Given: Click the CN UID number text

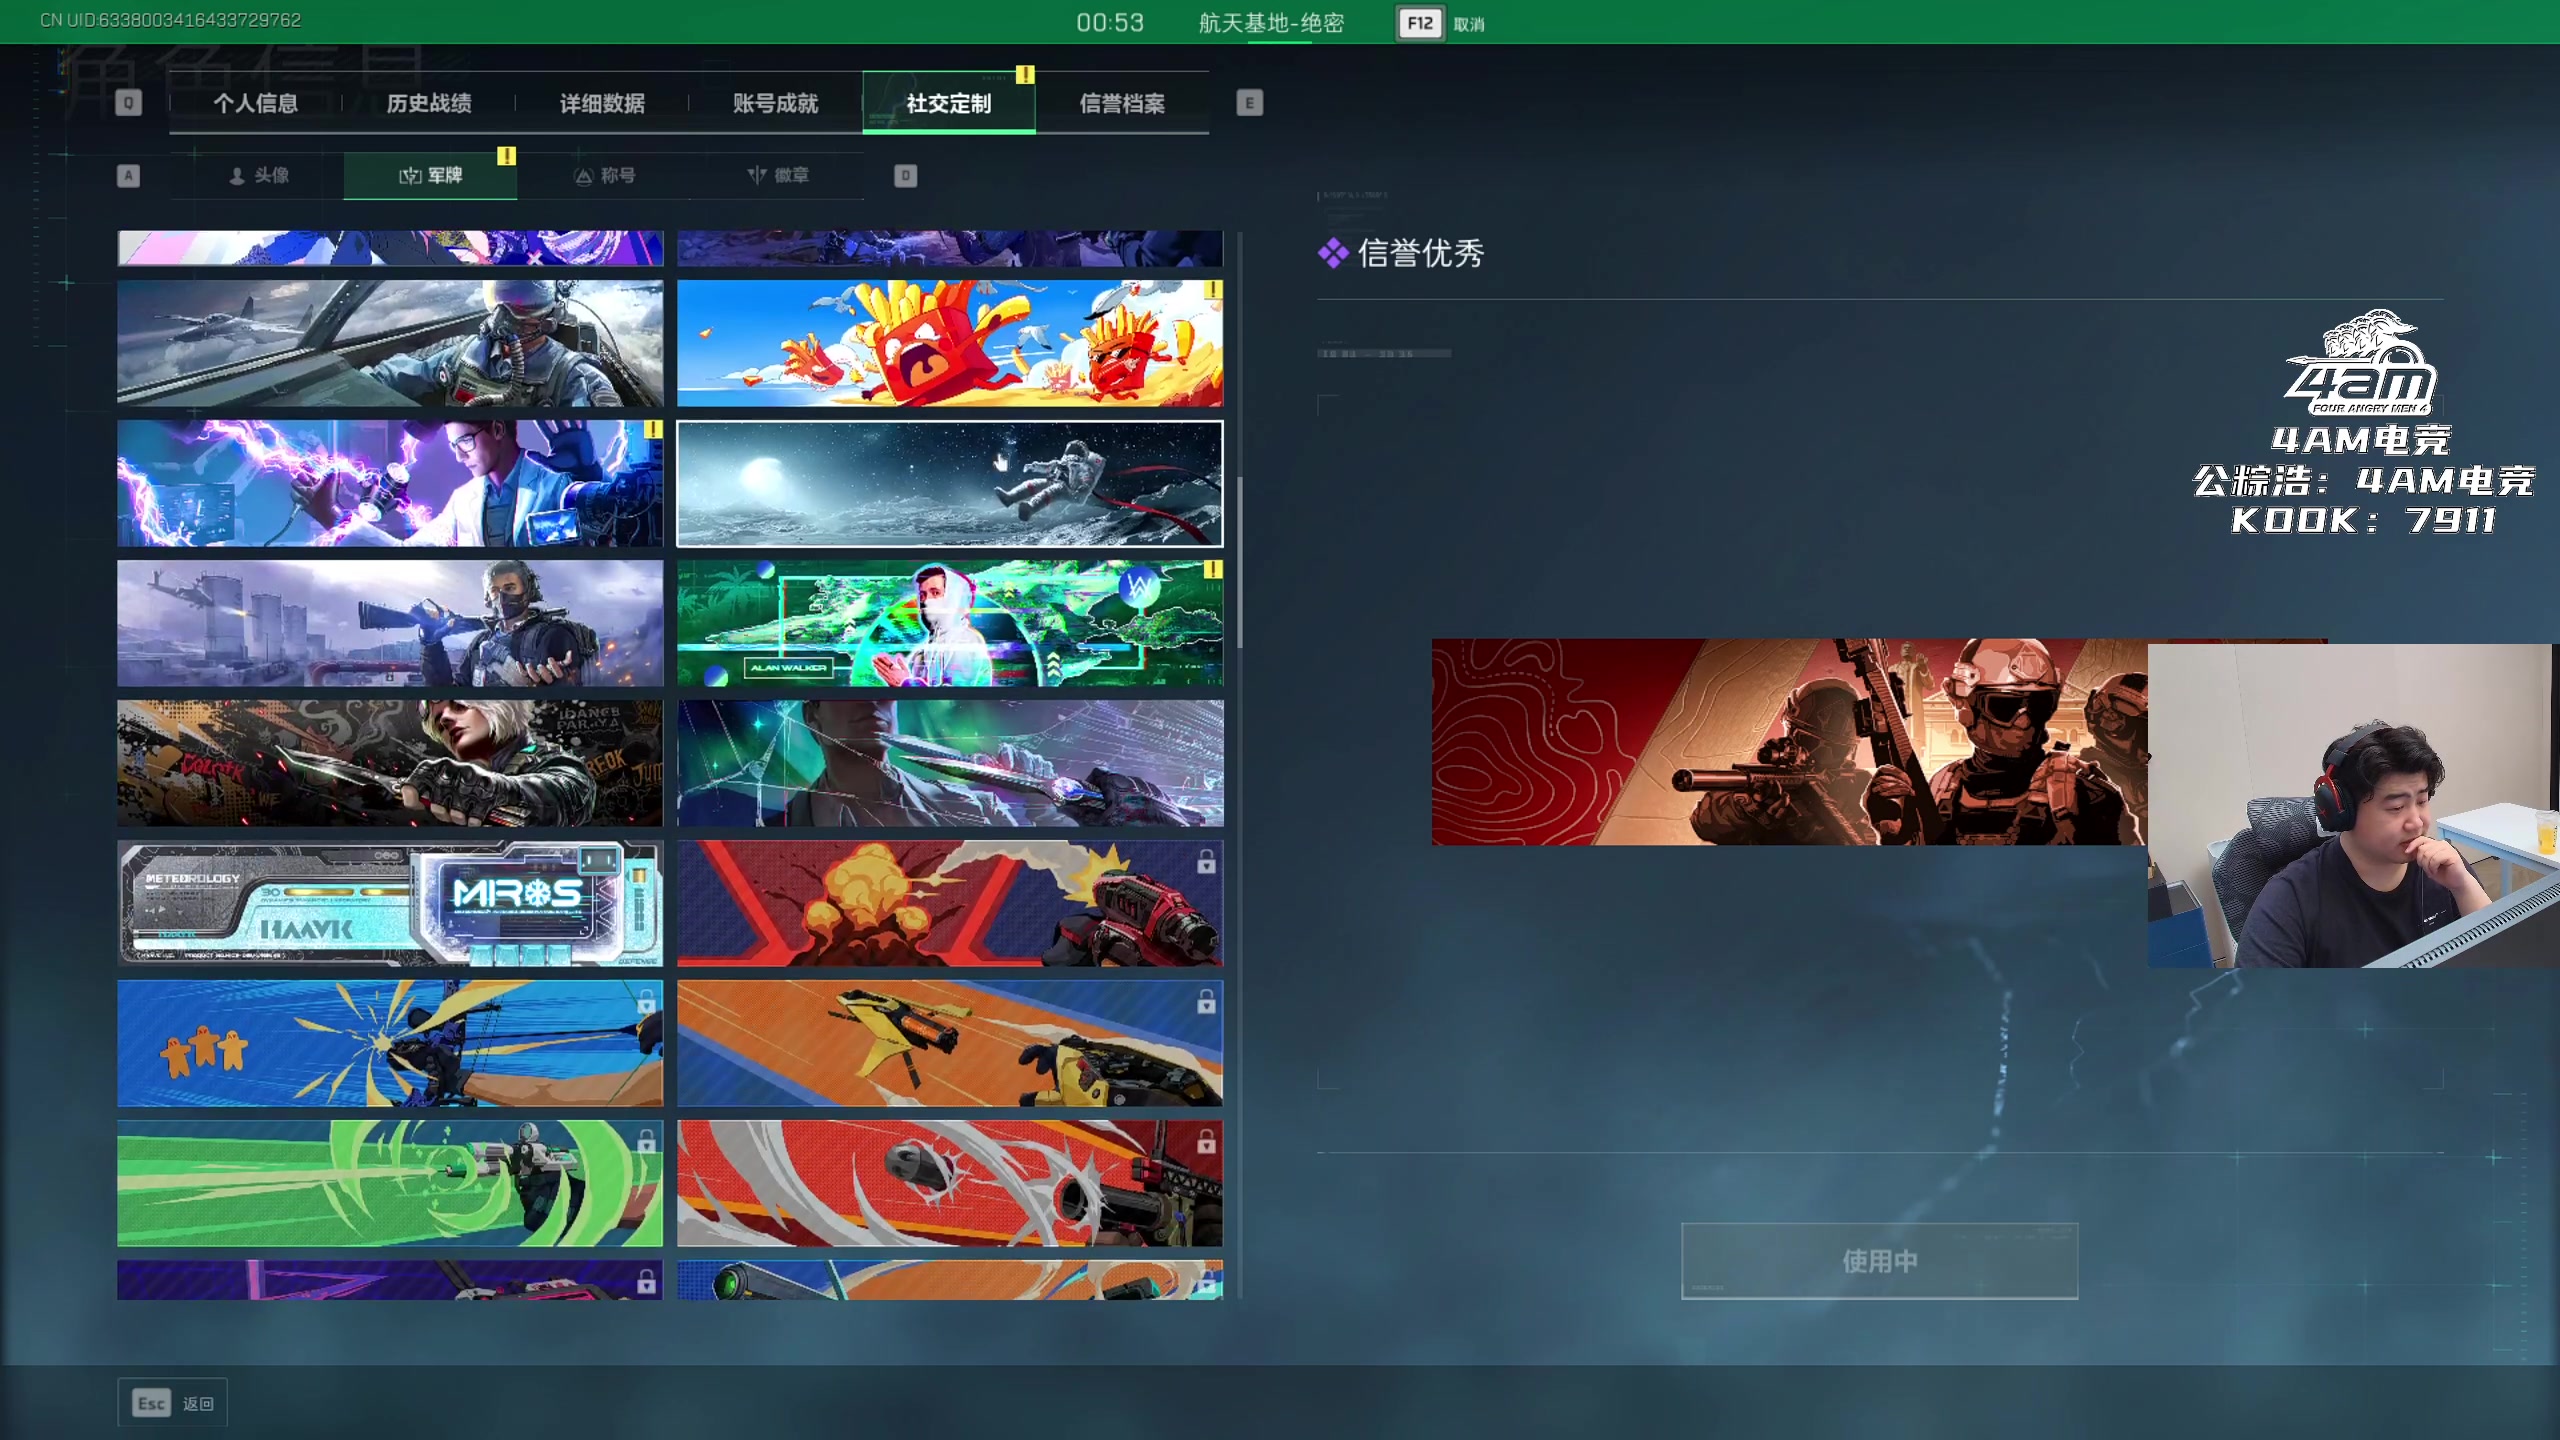Looking at the screenshot, I should [171, 20].
